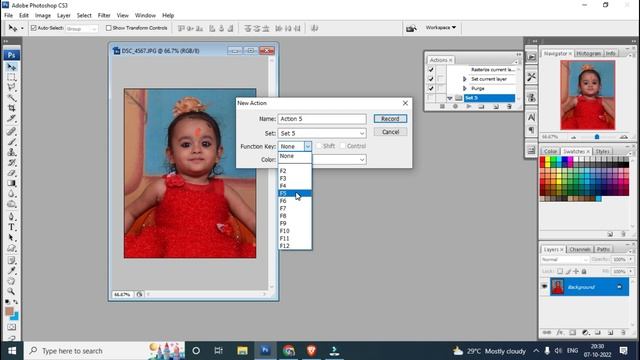Choose F12 from the function key list

[x=295, y=246]
